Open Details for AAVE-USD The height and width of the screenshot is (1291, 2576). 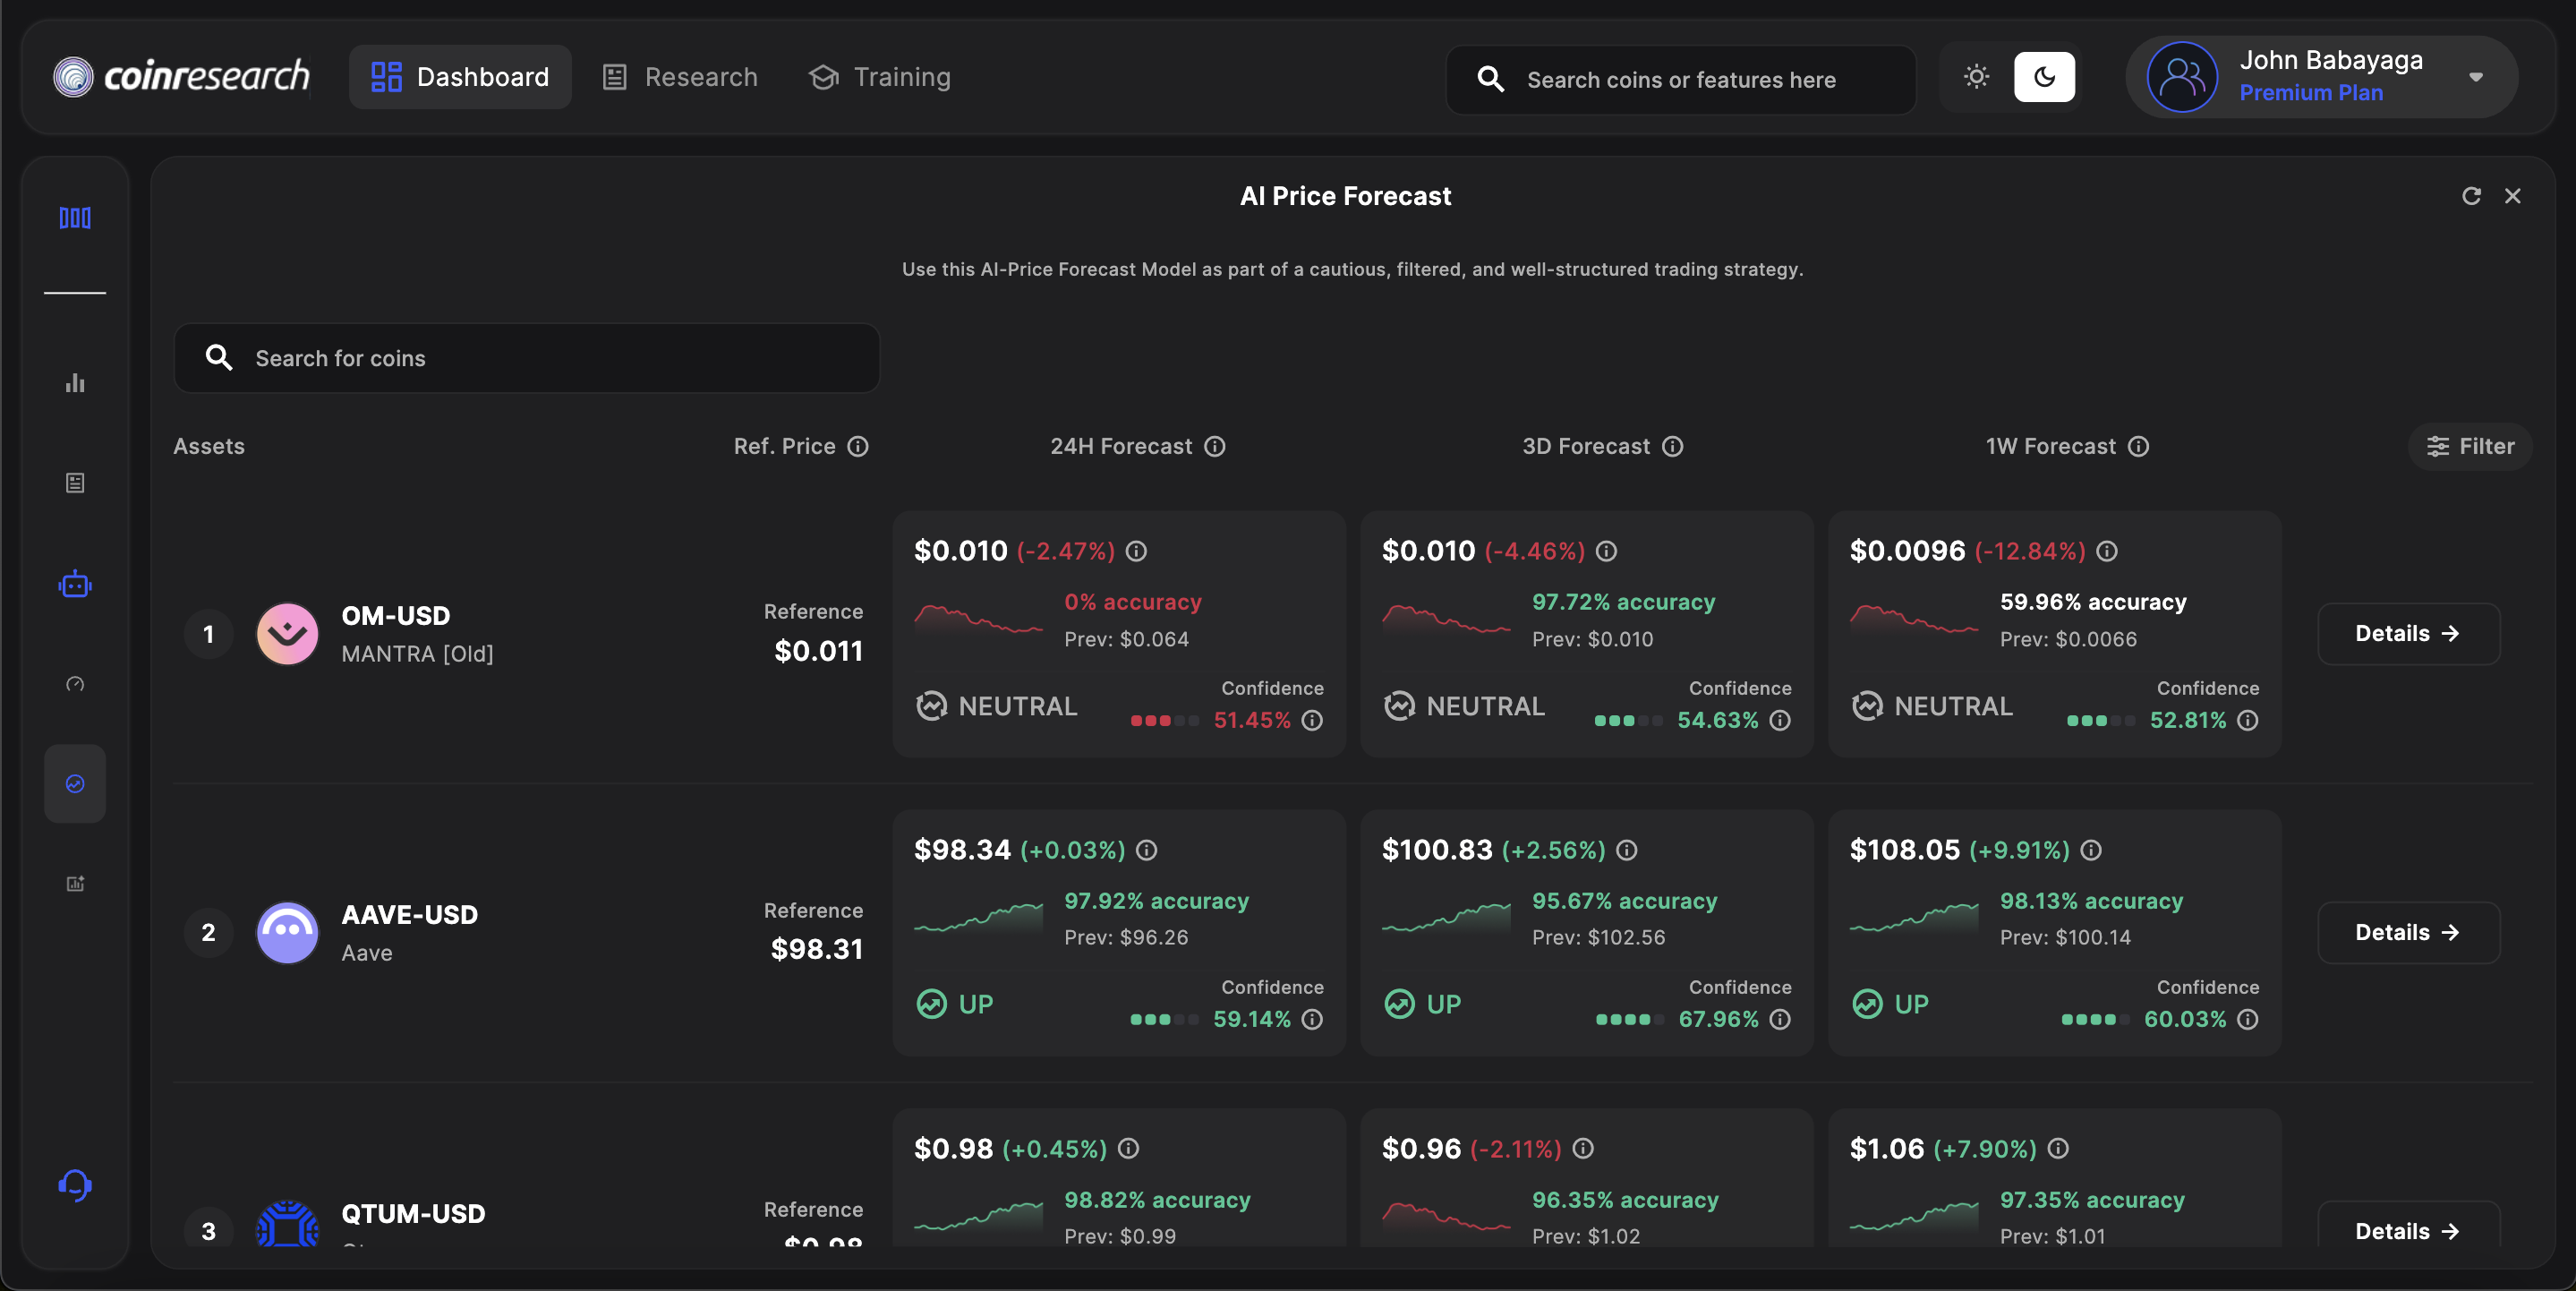point(2408,933)
